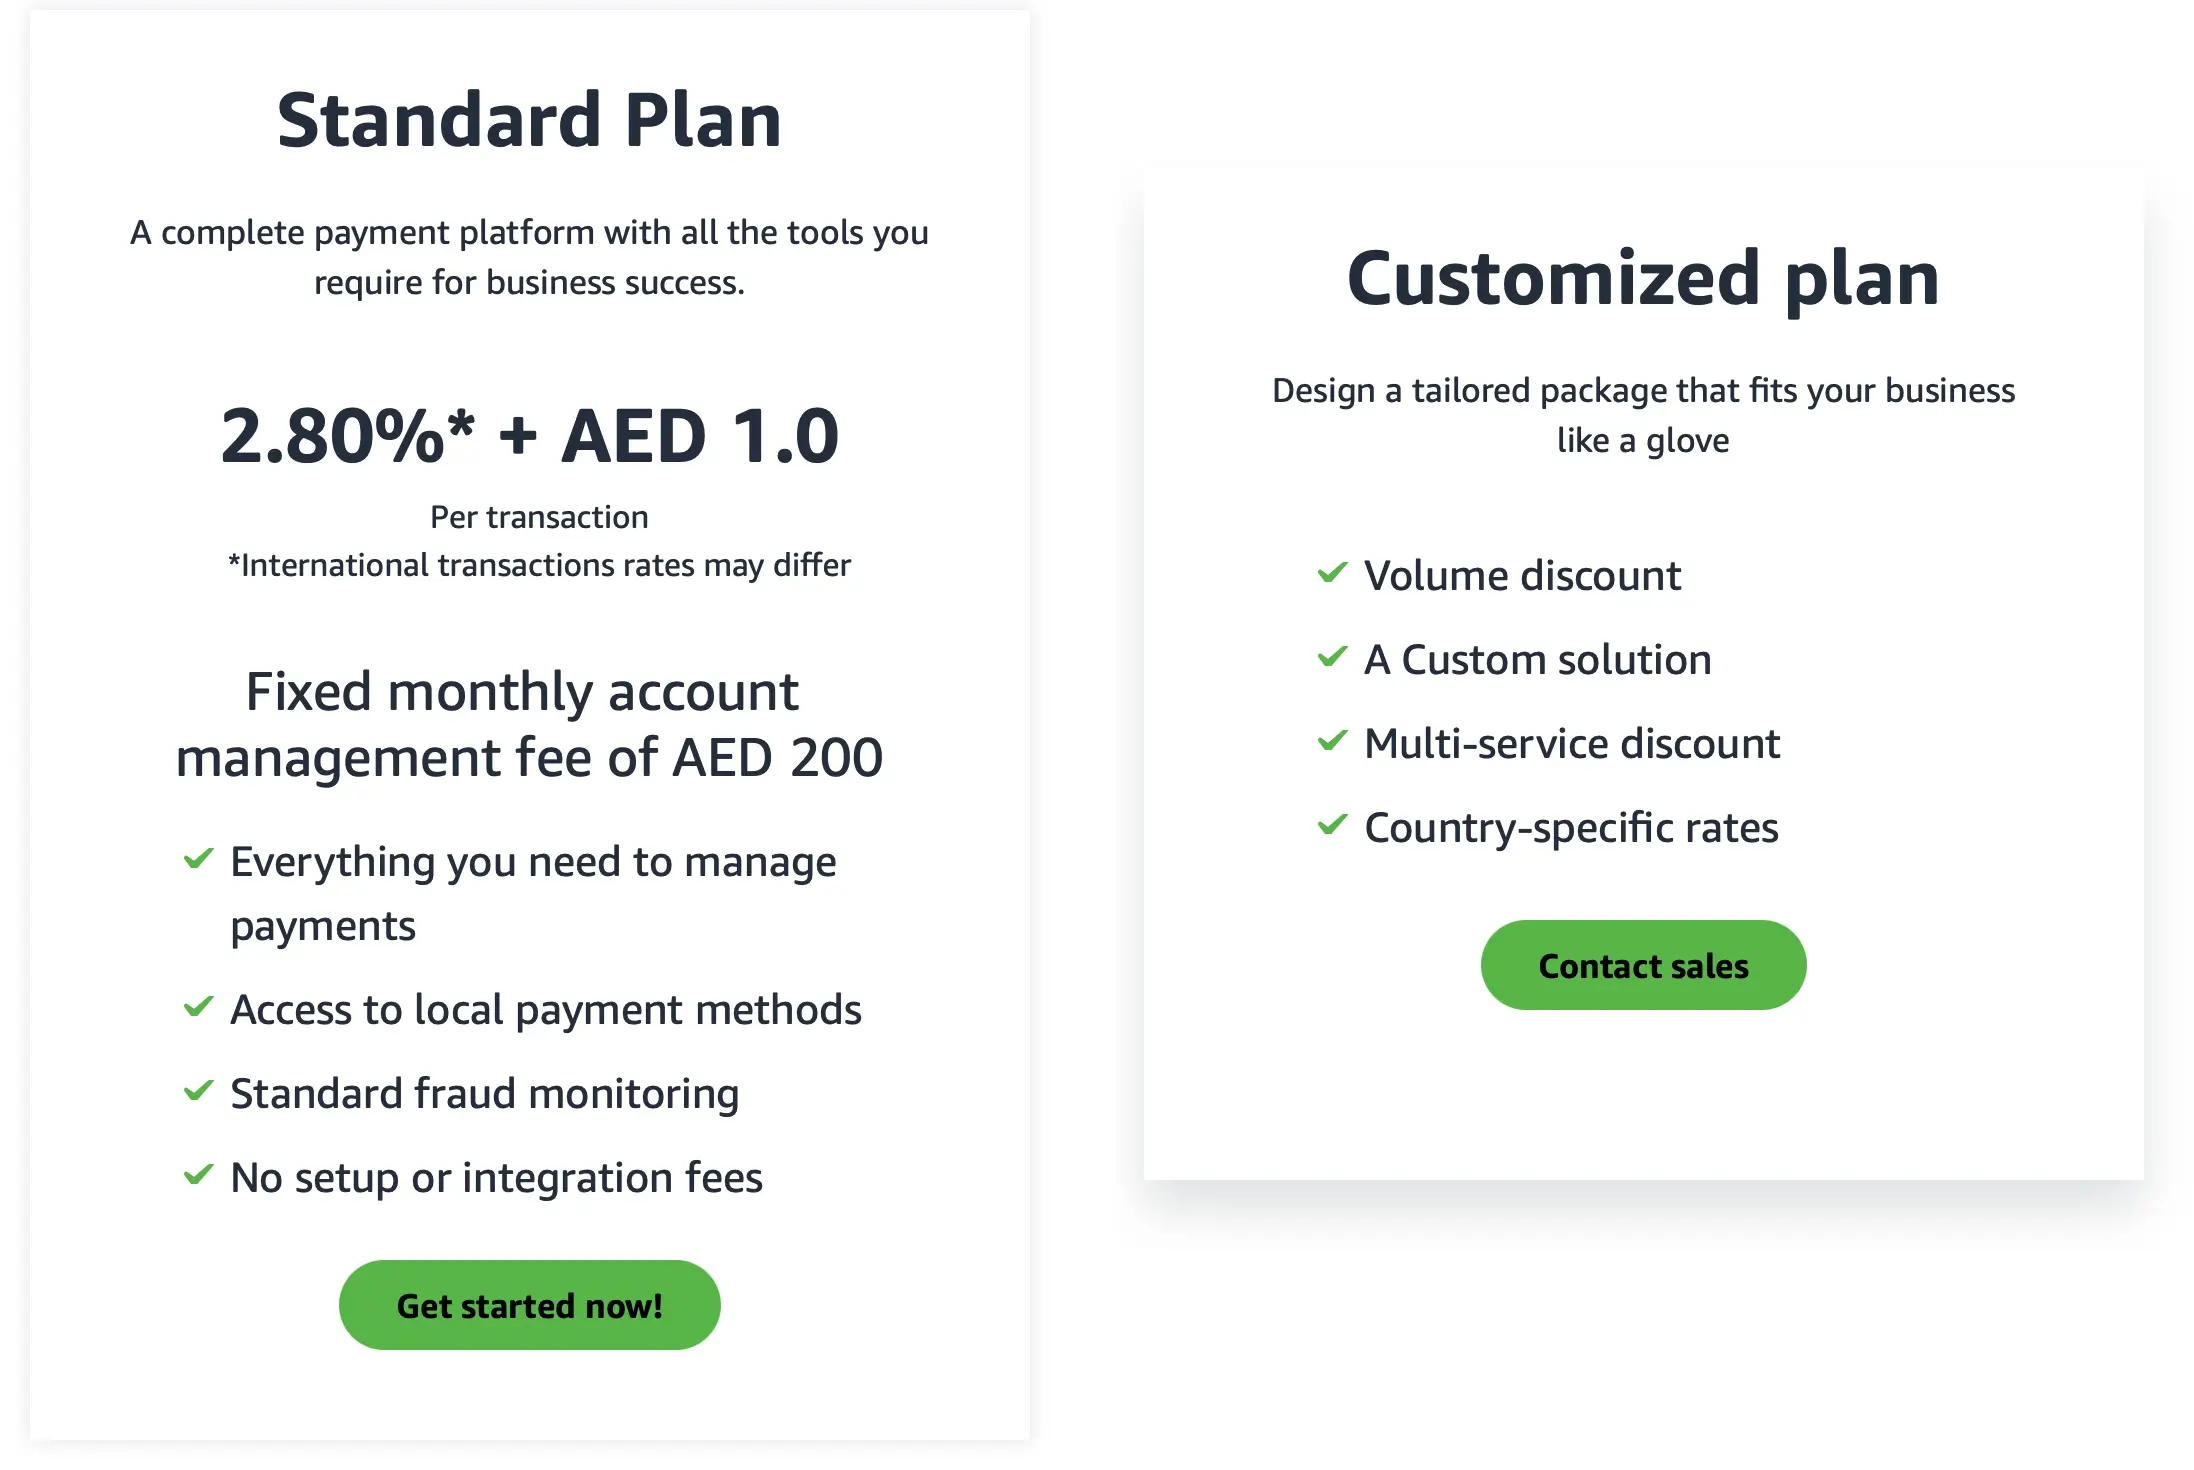Click the Get started now! button
Screen dimensions: 2194x1470
coord(529,1304)
